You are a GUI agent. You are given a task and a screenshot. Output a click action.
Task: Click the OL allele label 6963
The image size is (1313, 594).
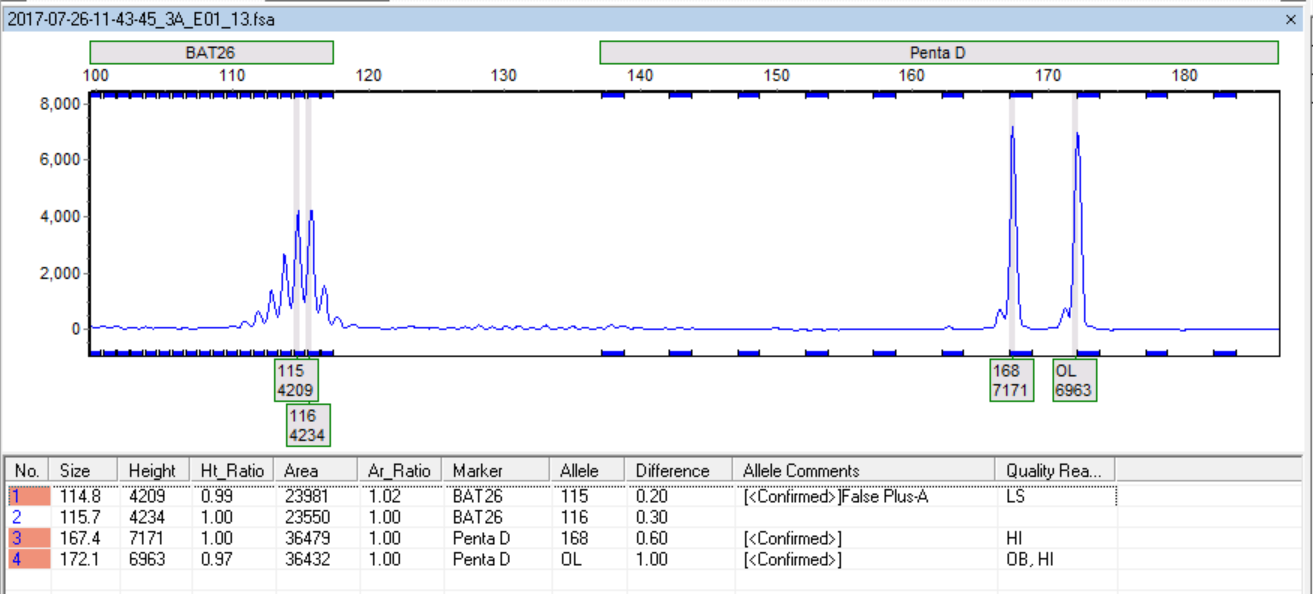1074,380
